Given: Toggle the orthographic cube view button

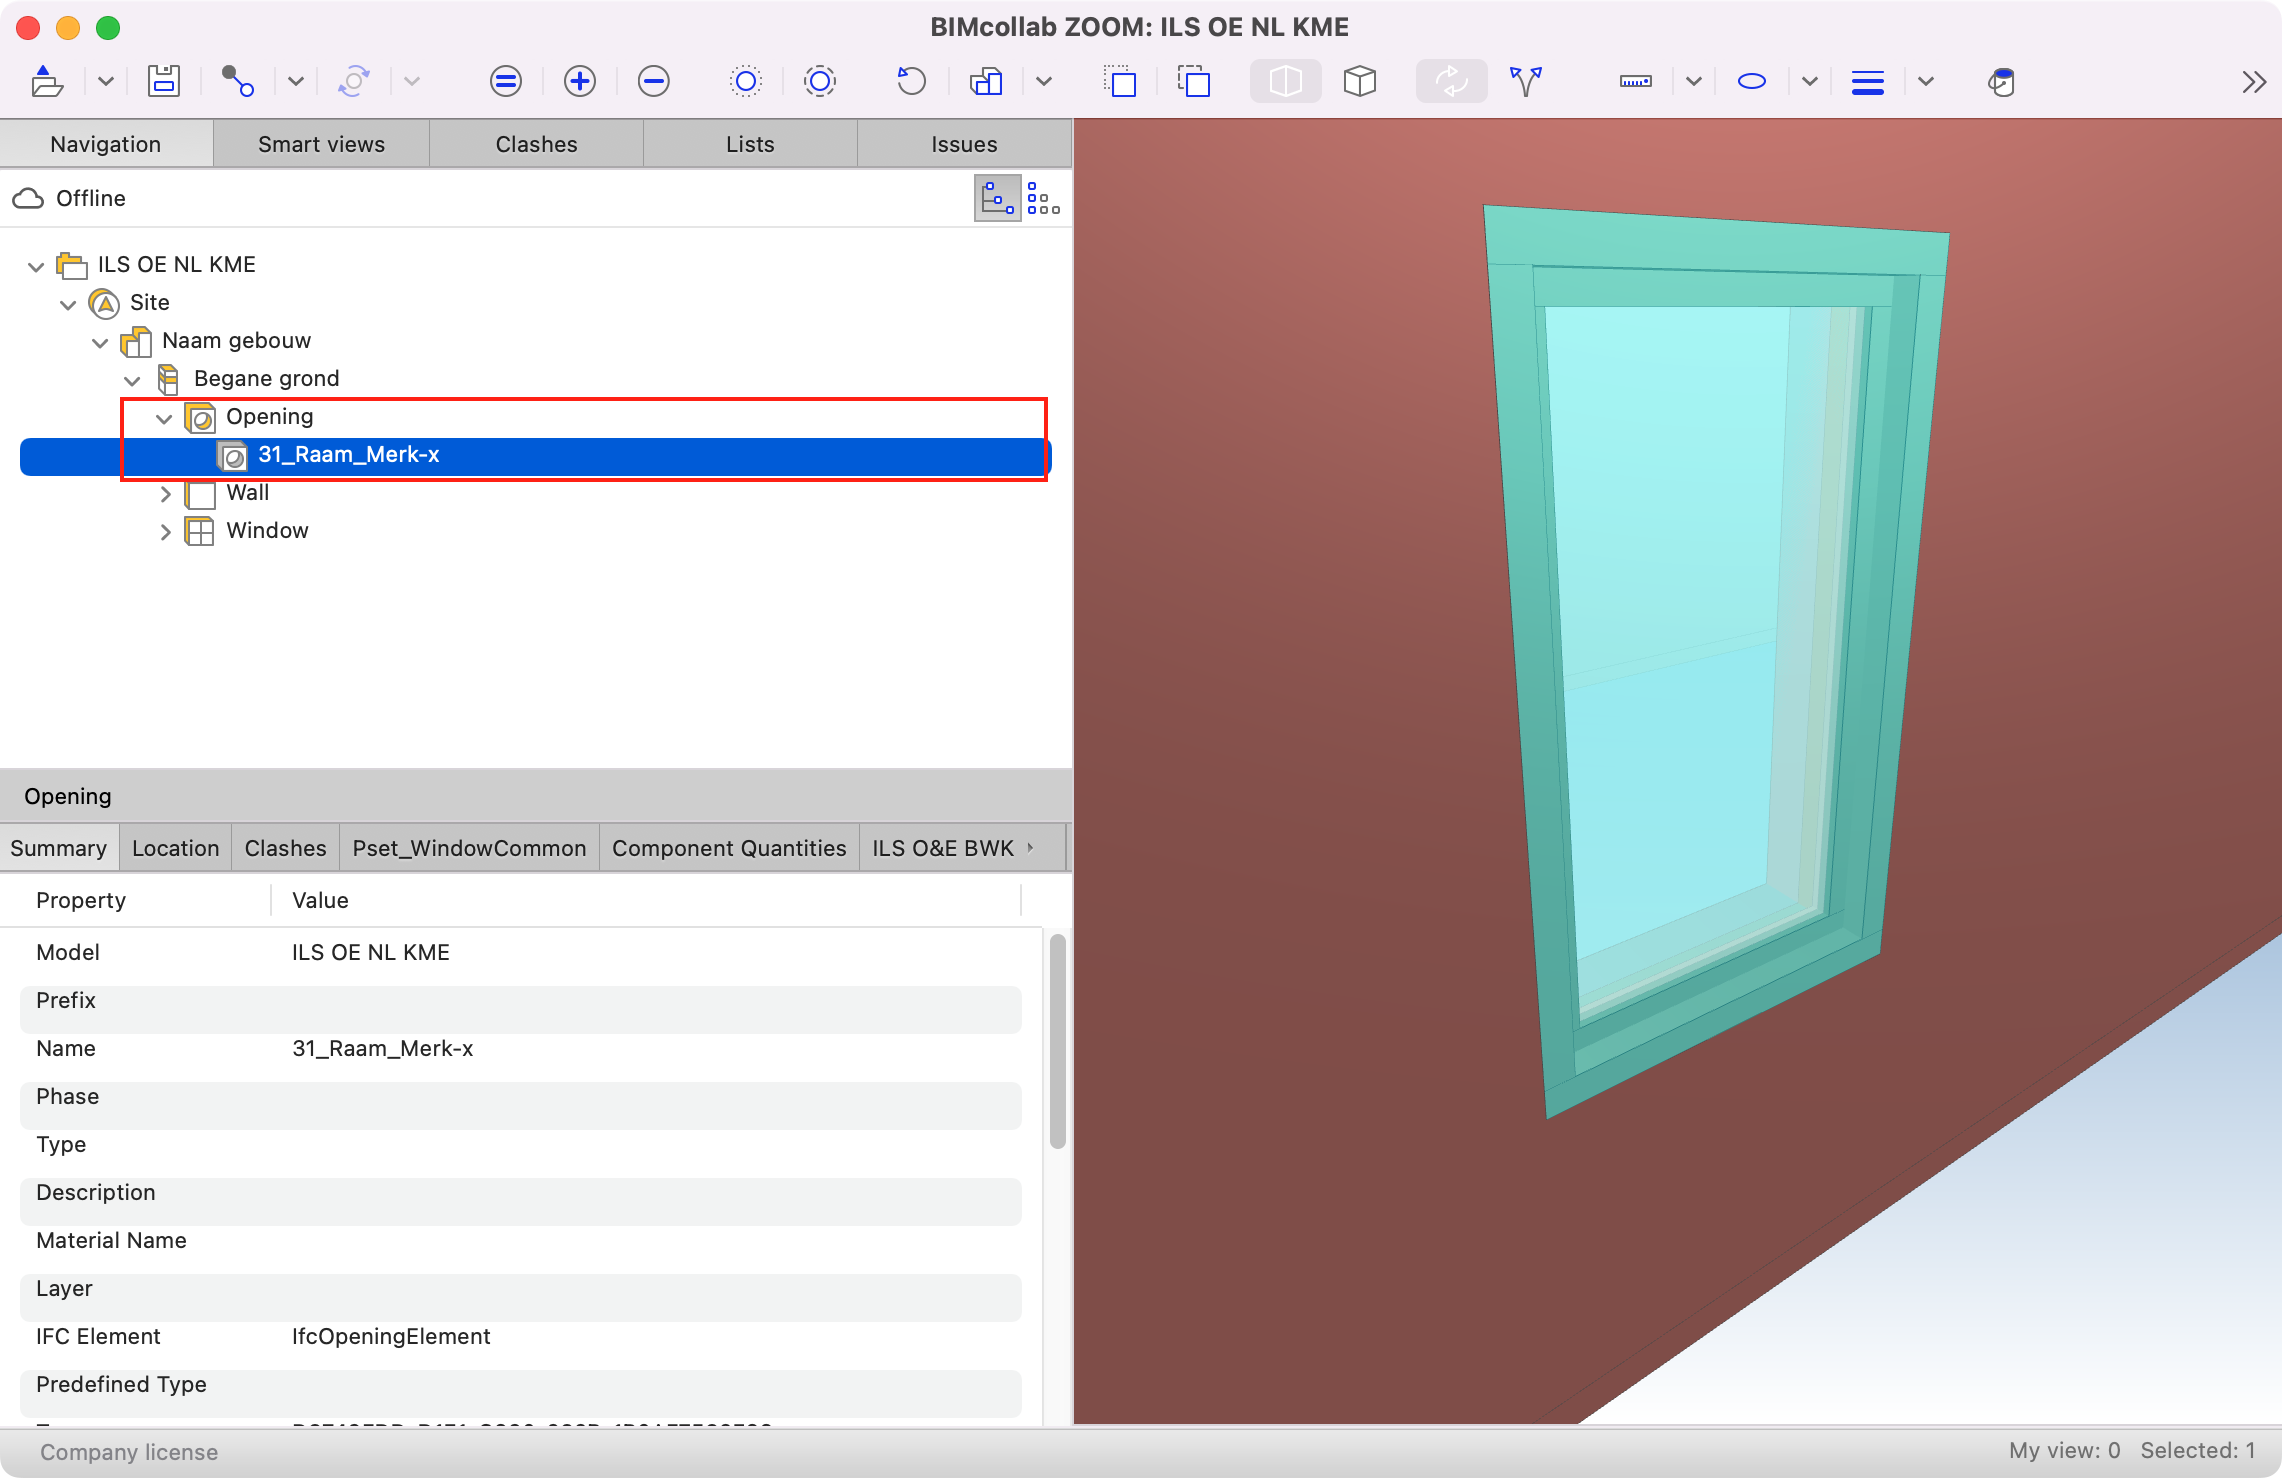Looking at the screenshot, I should click(x=1360, y=81).
